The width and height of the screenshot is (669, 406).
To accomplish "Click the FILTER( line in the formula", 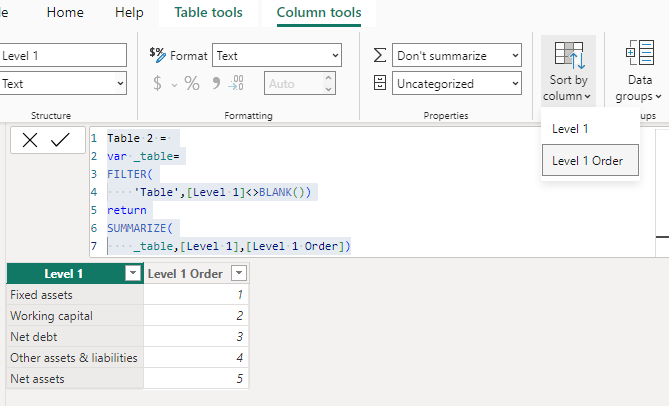I will click(x=130, y=174).
